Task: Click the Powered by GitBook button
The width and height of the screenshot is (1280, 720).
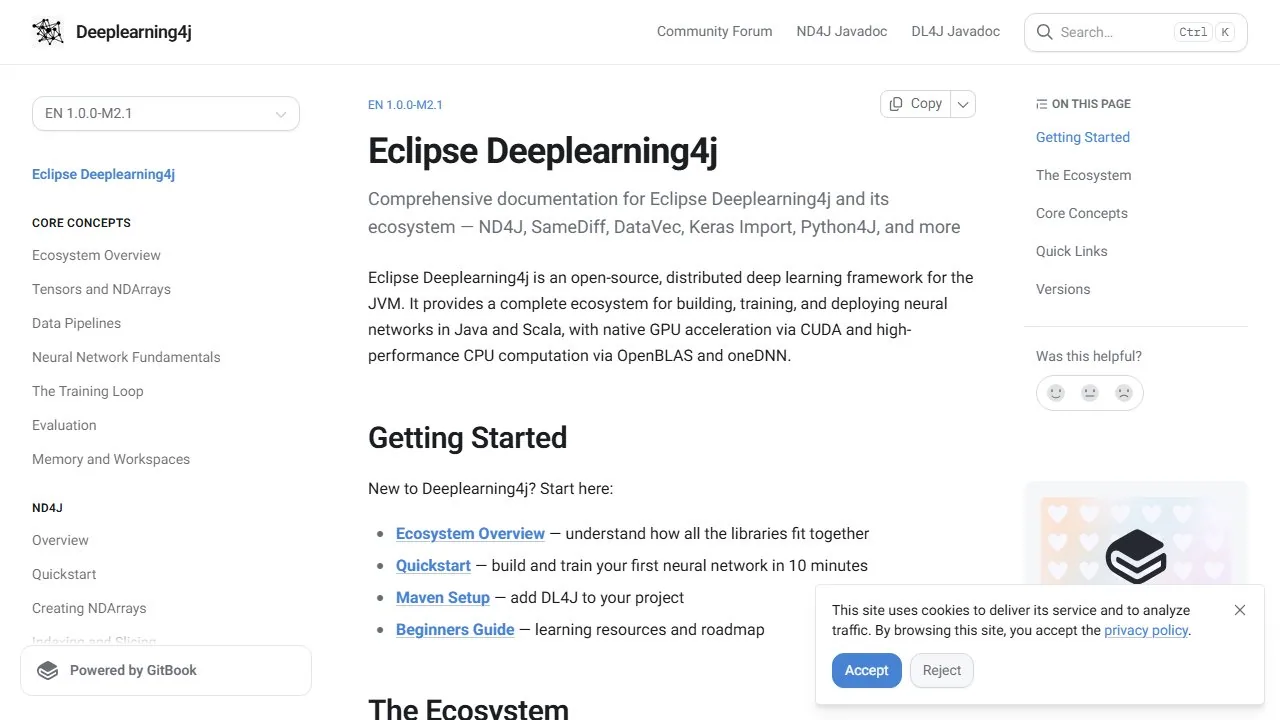Action: tap(166, 670)
